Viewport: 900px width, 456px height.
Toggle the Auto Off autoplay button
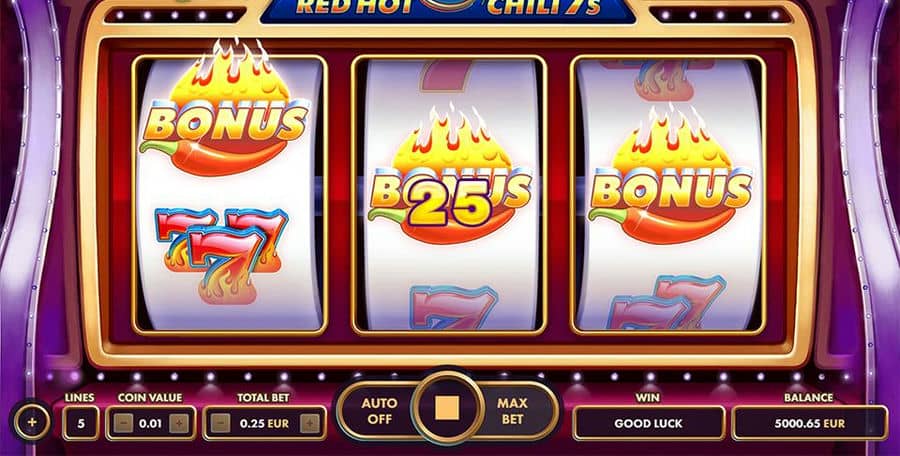point(379,411)
